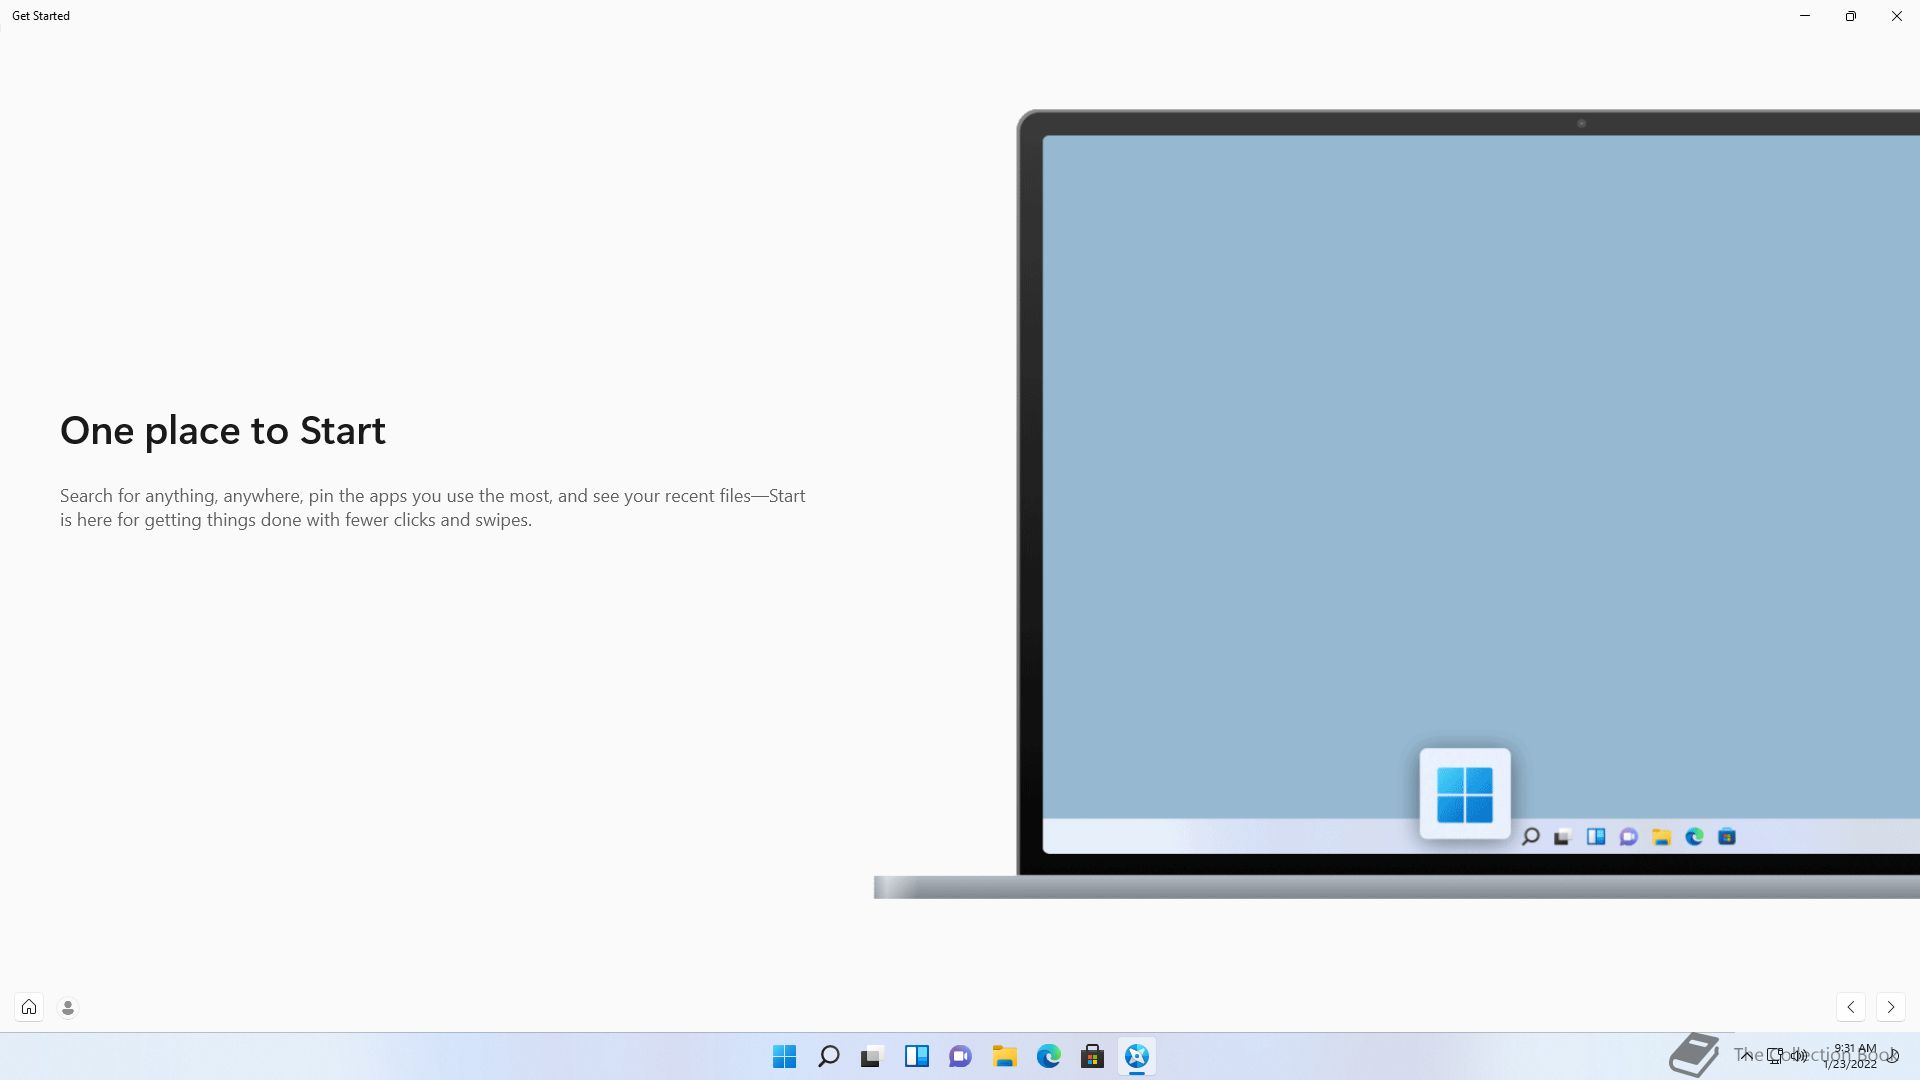Open the volume control tray icon
The height and width of the screenshot is (1080, 1920).
pyautogui.click(x=1799, y=1056)
